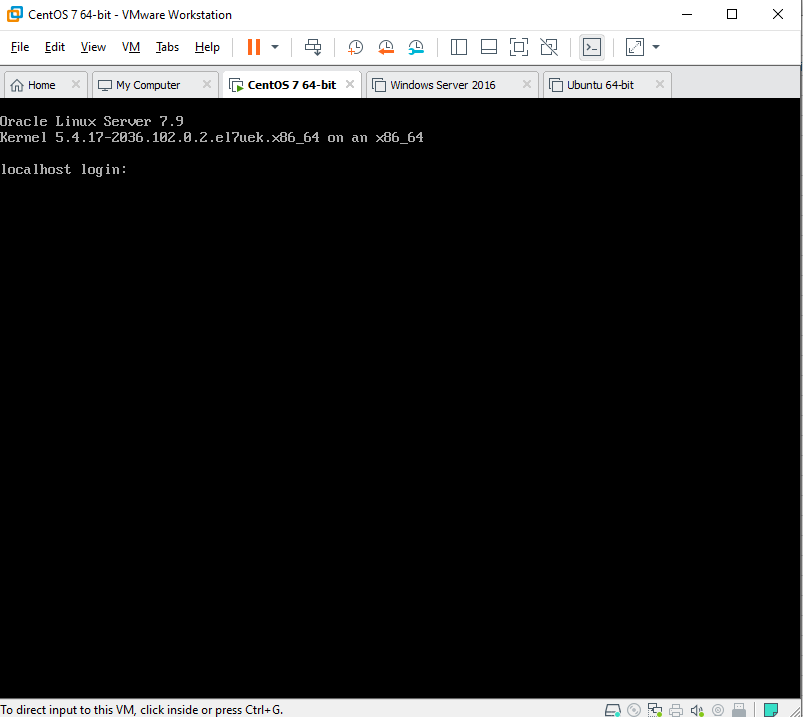This screenshot has height=717, width=803.
Task: Toggle the console view button
Action: (592, 47)
